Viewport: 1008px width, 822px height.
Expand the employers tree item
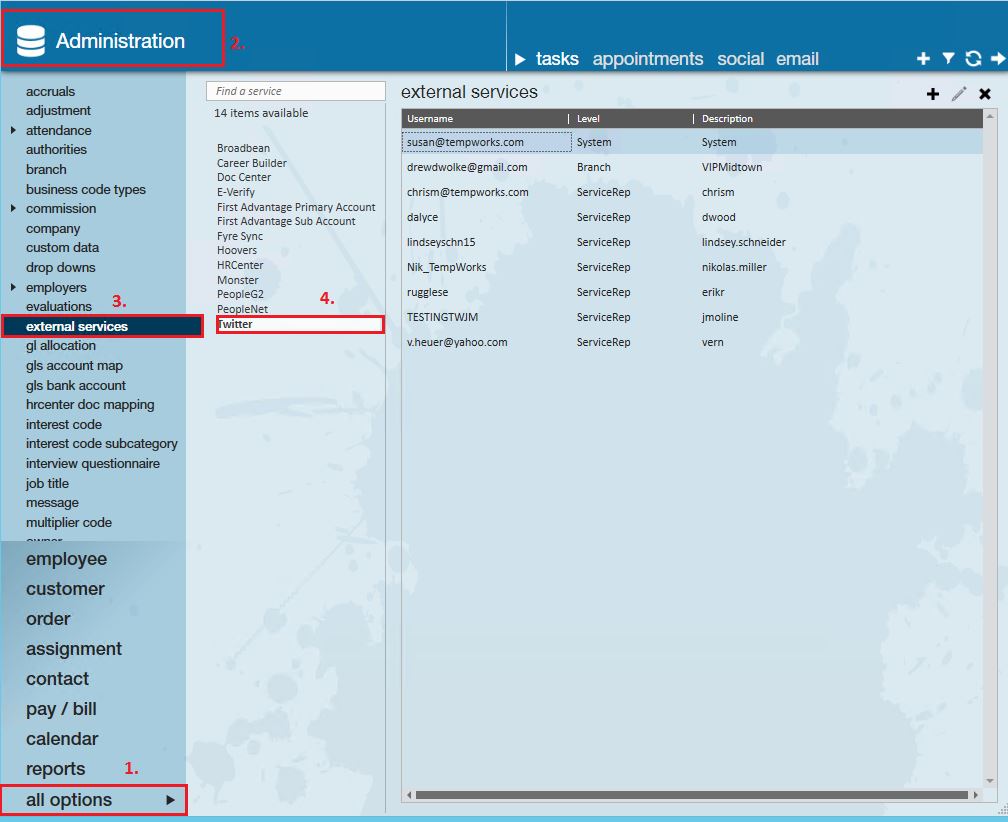click(13, 288)
